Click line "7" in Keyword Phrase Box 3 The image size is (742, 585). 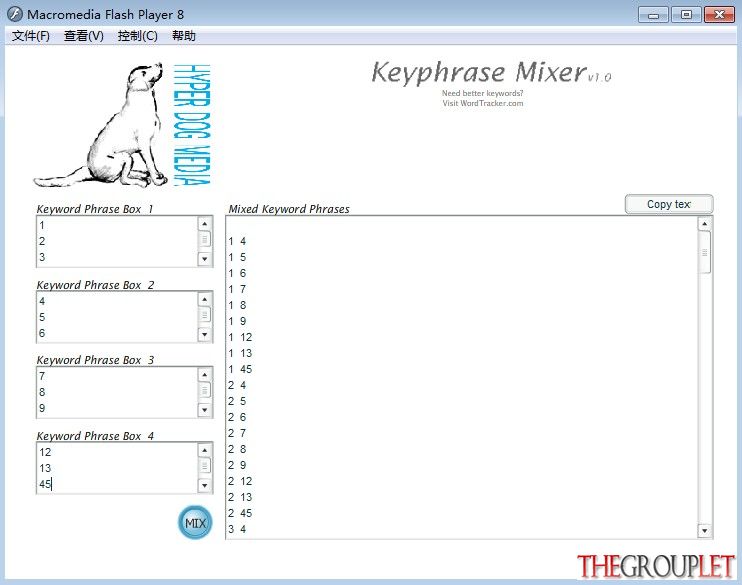point(42,376)
